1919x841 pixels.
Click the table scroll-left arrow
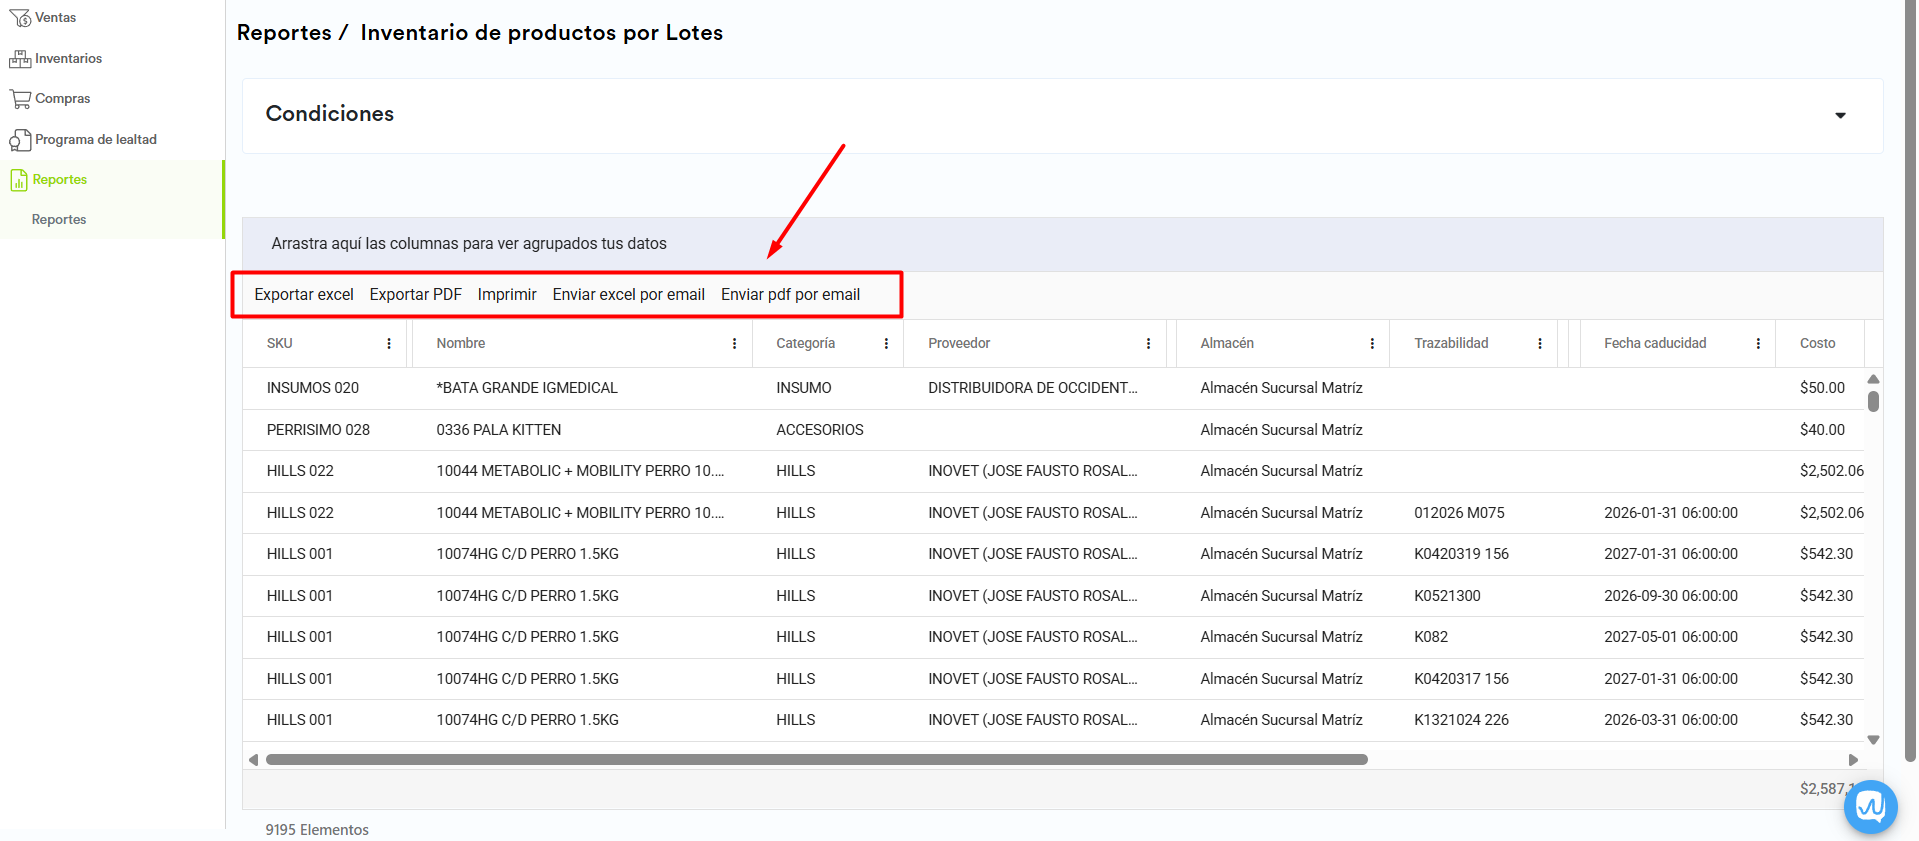coord(253,760)
